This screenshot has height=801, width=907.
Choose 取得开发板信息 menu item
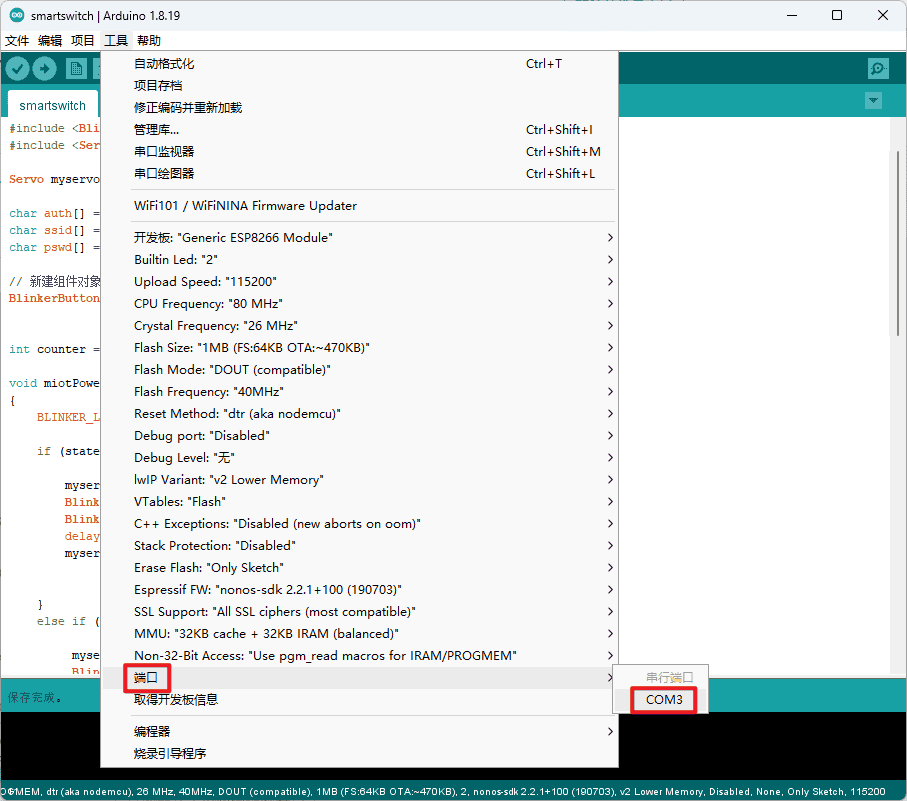[359, 699]
